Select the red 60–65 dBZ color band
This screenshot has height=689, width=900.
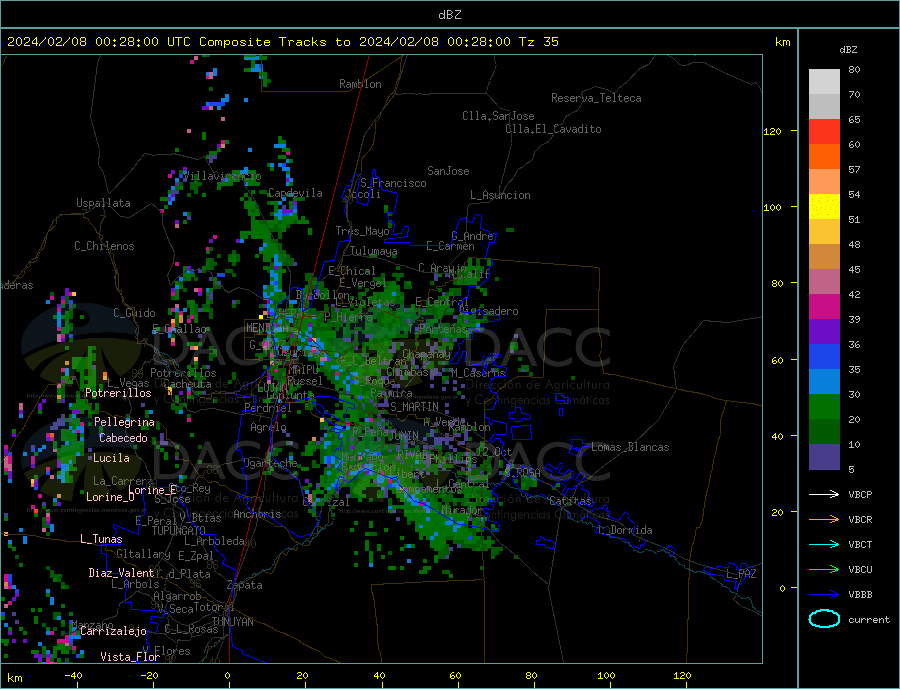[824, 131]
